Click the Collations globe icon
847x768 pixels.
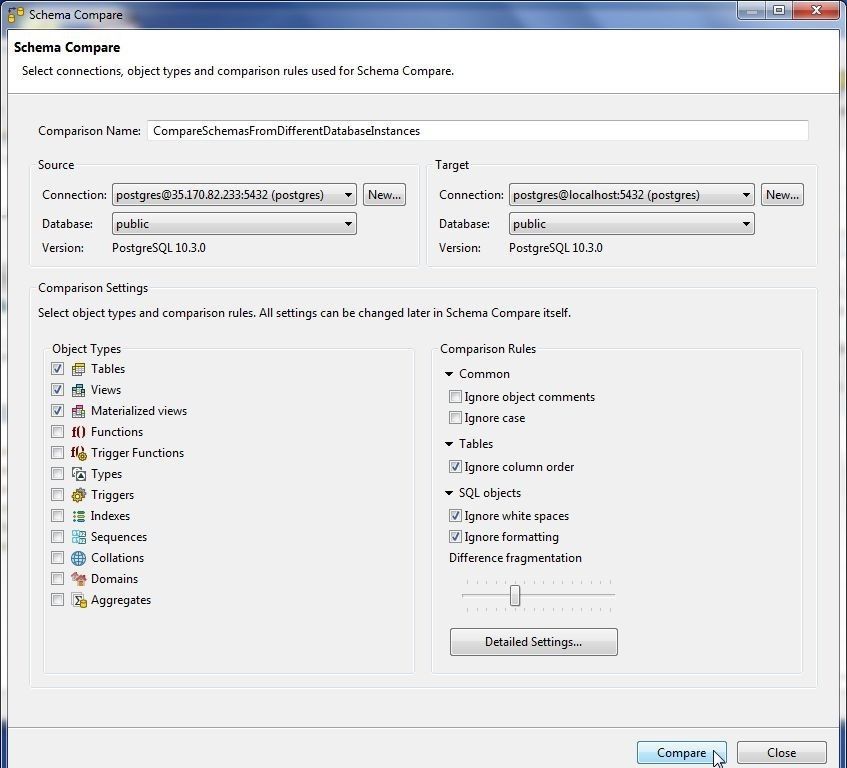point(78,558)
